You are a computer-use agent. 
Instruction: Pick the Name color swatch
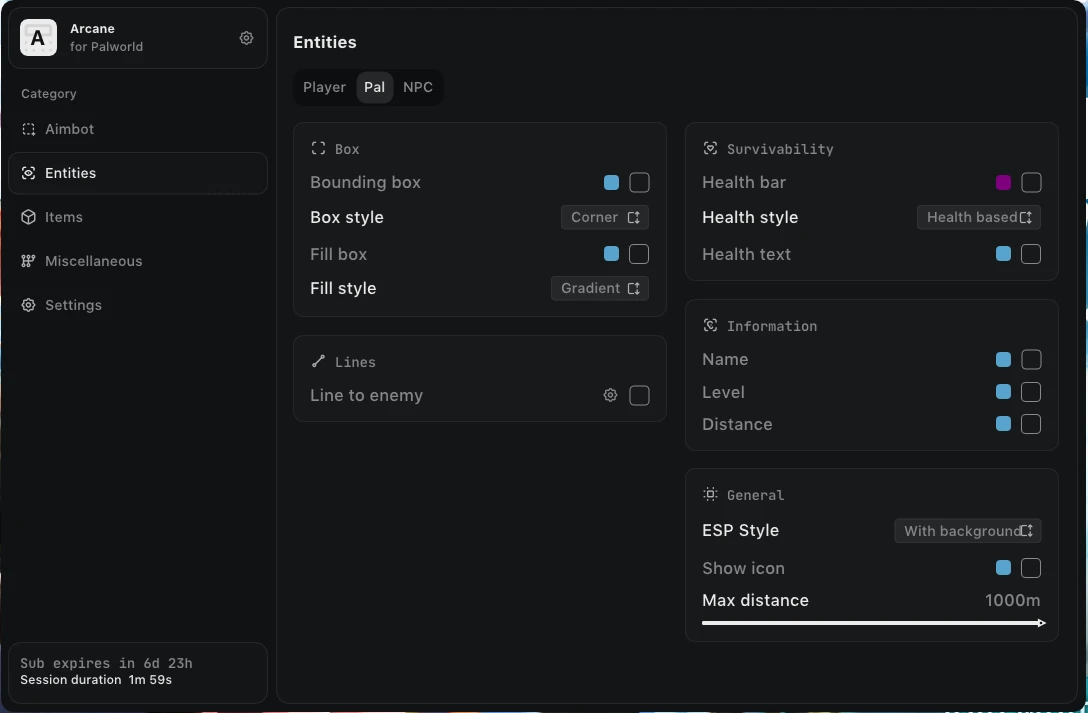click(1003, 359)
